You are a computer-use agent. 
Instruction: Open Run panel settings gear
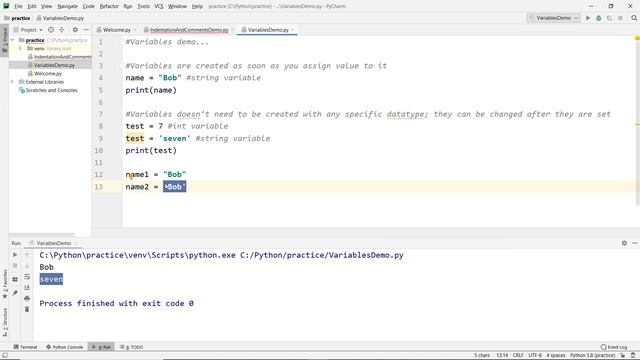tap(624, 243)
